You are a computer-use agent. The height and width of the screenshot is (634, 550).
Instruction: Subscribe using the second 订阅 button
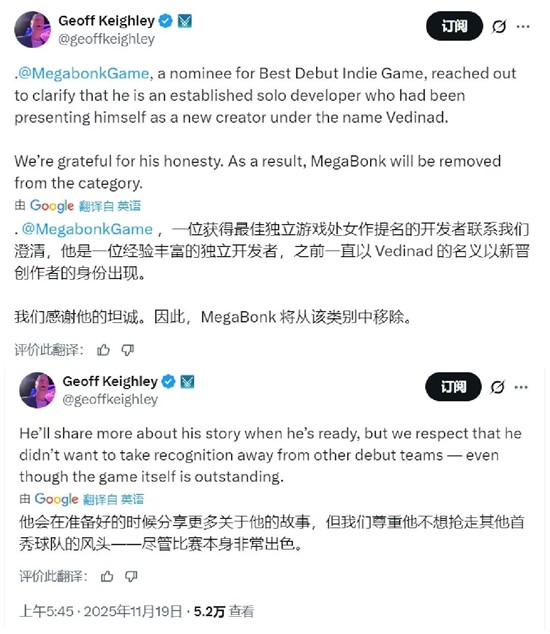click(x=453, y=387)
